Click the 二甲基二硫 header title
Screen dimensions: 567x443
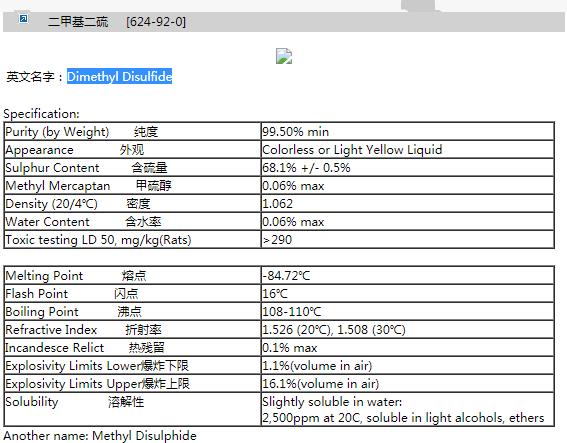[78, 22]
